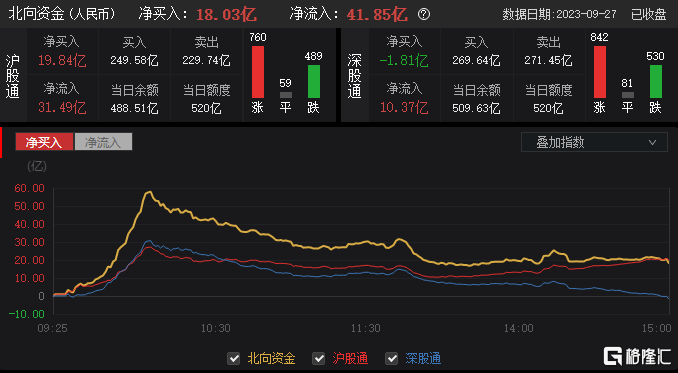Click the 沪股通 gray 平 bar showing 59
Screen dimensions: 678x373
[x=285, y=95]
